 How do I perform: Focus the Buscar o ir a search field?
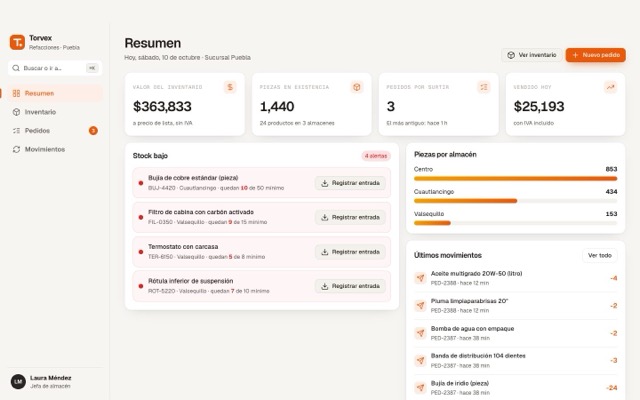(x=55, y=68)
